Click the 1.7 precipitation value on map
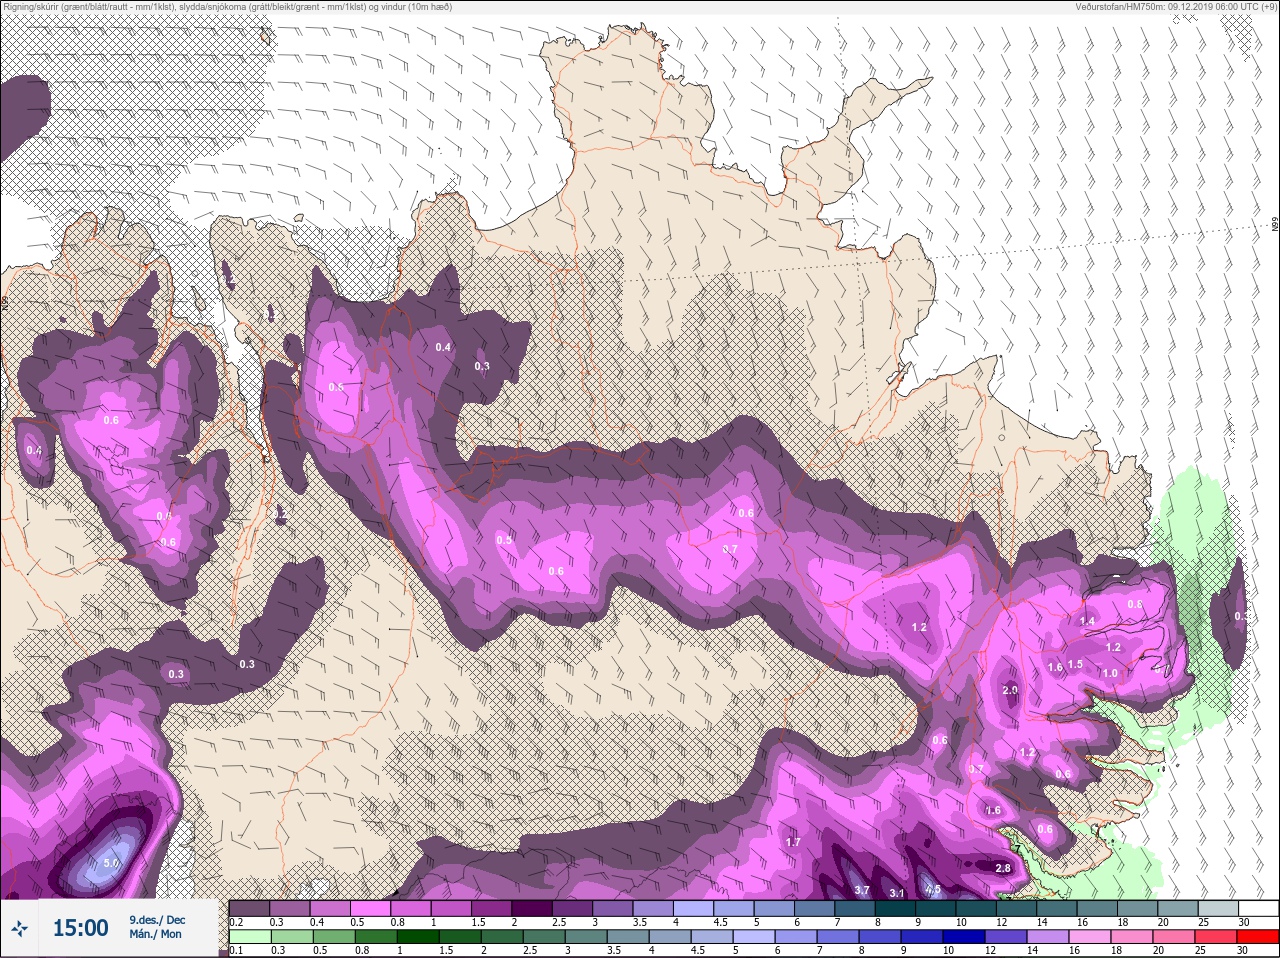Screen dimensions: 1280x958 pyautogui.click(x=793, y=842)
